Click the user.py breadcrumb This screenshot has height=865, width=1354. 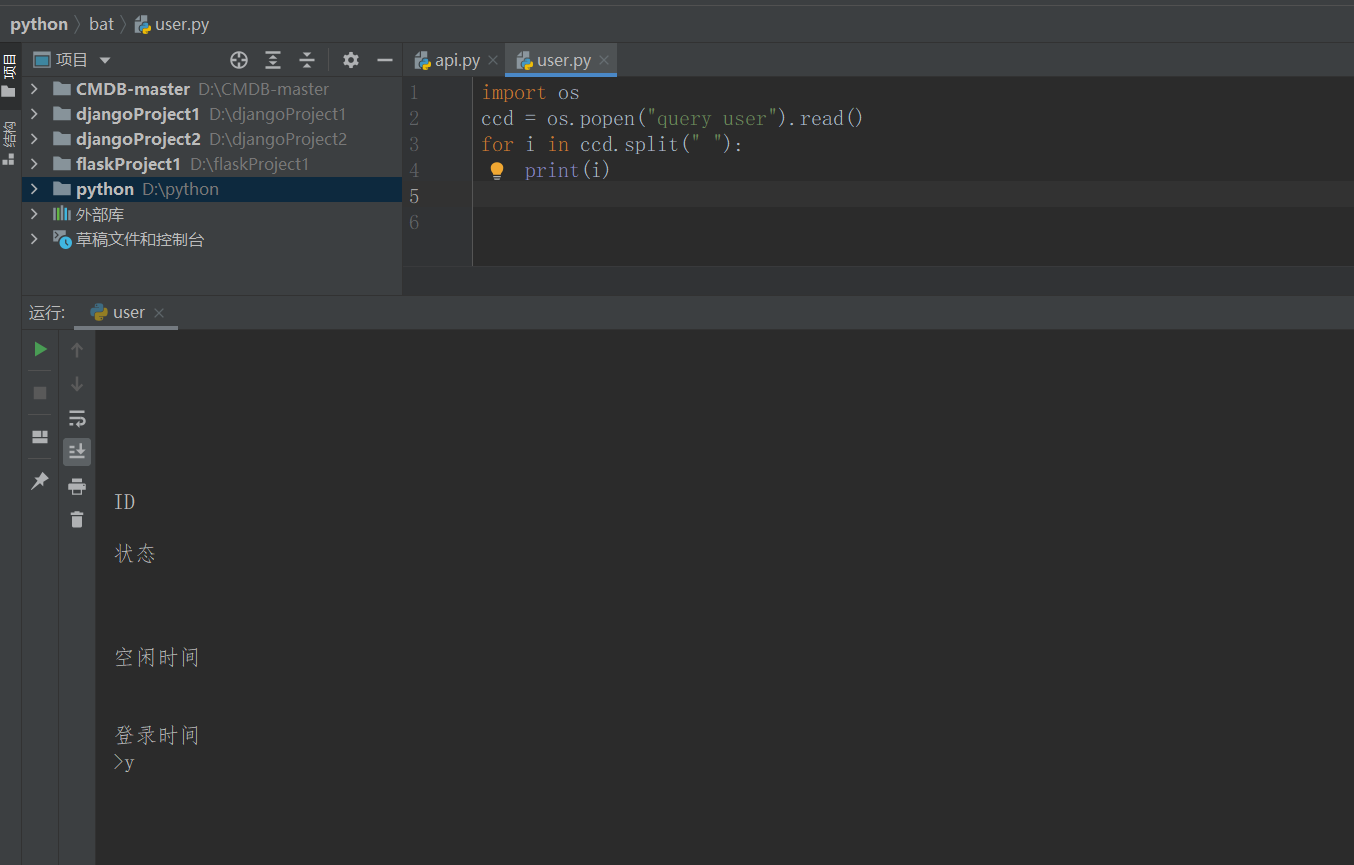point(172,24)
